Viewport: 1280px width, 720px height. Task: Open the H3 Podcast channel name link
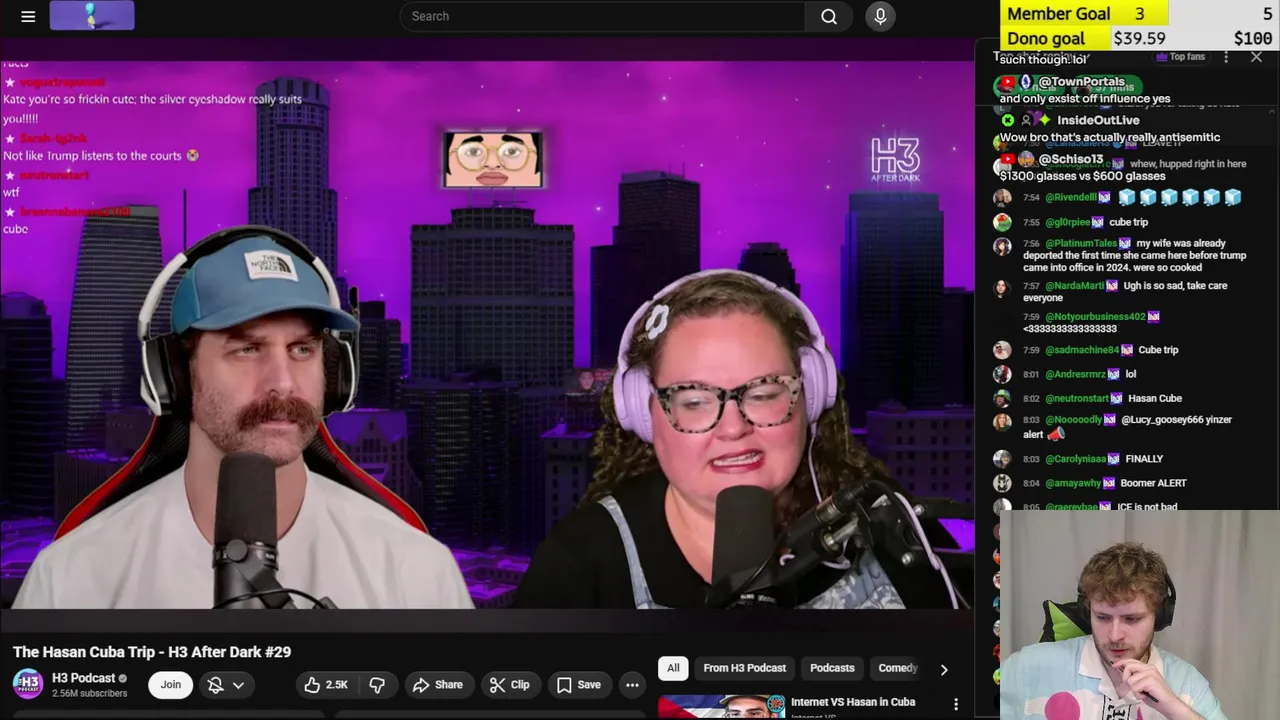[84, 678]
